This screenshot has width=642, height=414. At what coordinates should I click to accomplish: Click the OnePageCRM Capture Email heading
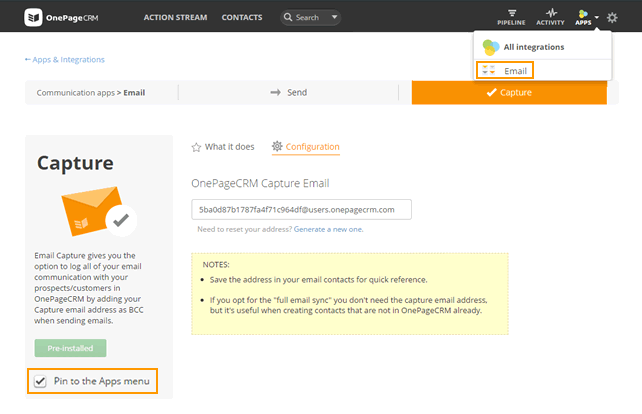tap(260, 183)
